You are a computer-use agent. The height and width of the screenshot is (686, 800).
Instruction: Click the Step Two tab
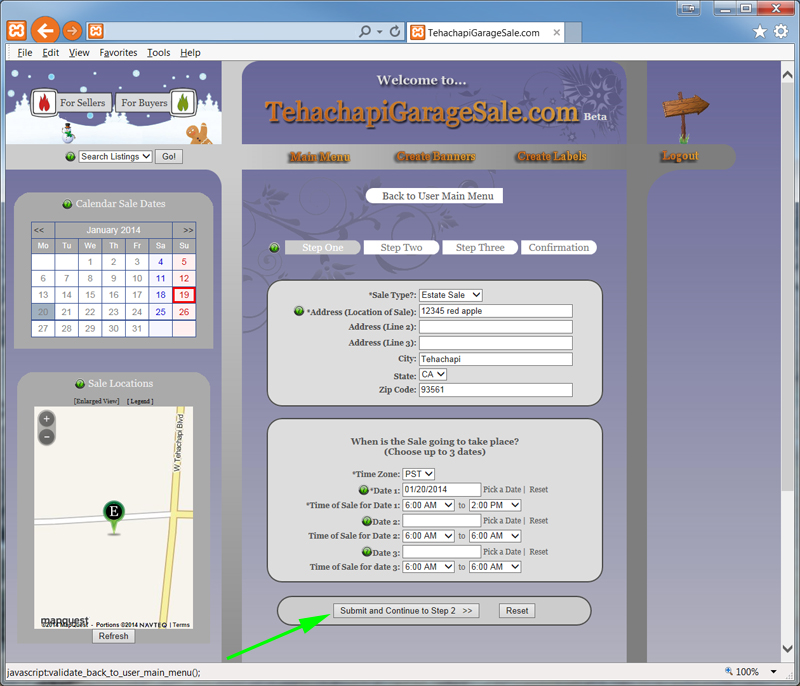tap(402, 247)
